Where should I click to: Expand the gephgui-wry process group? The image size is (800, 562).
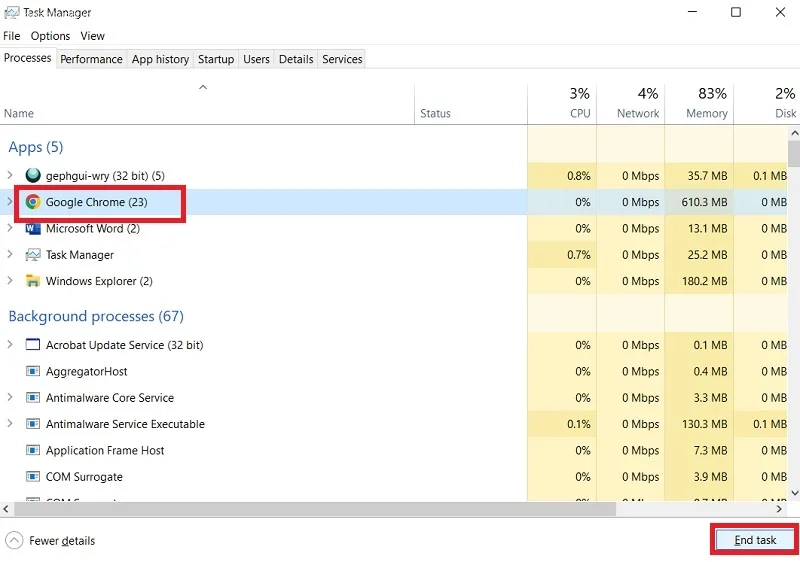tap(10, 175)
